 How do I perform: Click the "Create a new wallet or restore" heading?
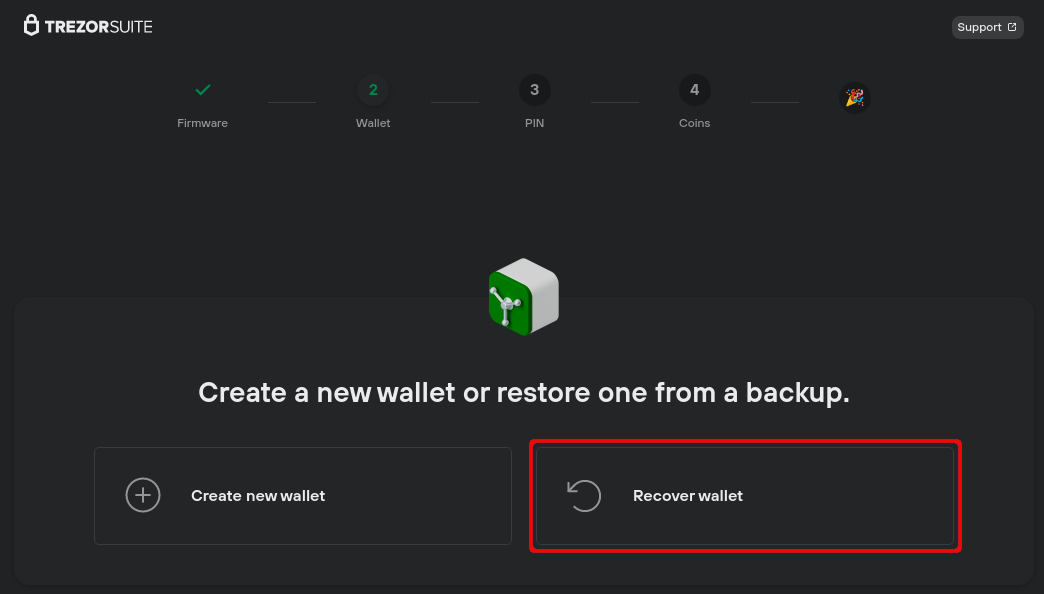524,392
